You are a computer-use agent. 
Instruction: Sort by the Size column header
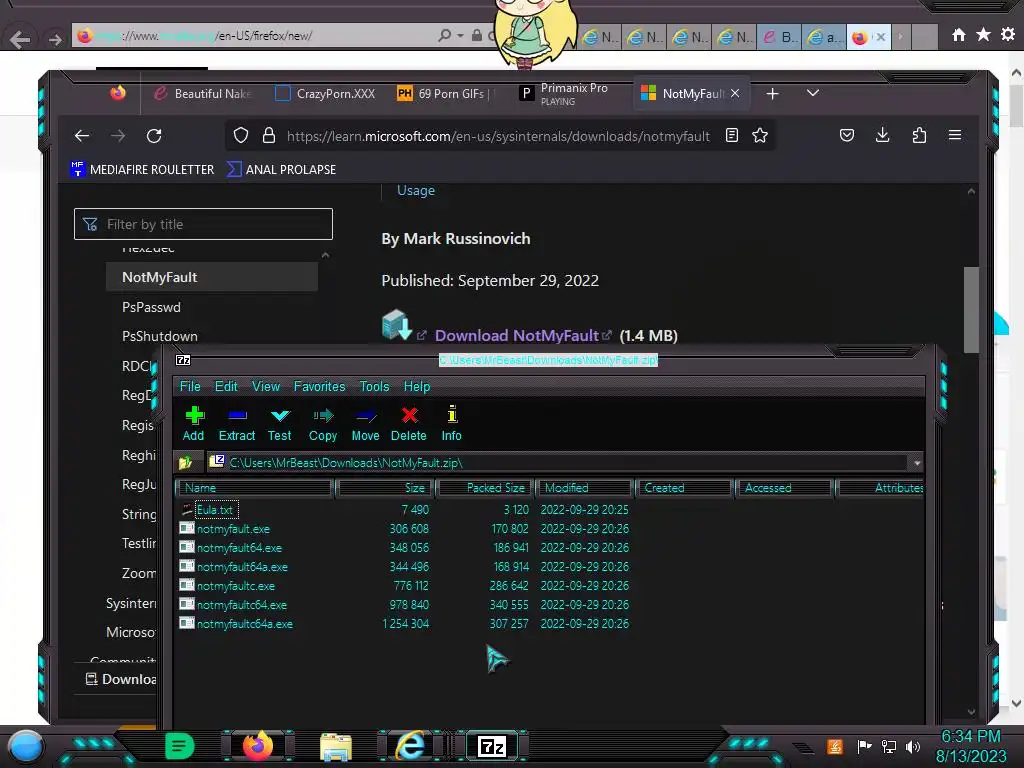click(x=385, y=488)
